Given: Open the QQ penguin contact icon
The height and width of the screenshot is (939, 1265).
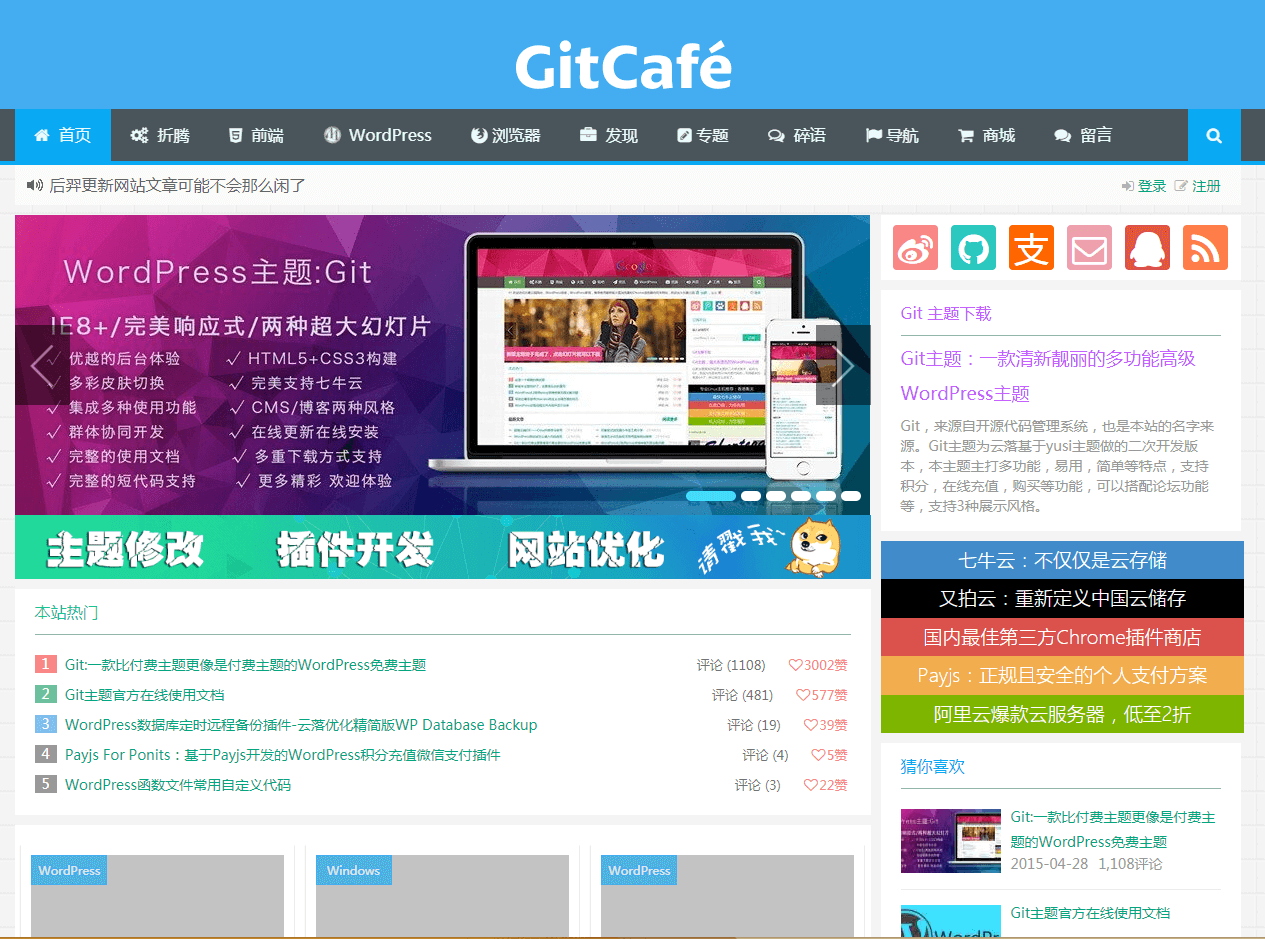Looking at the screenshot, I should (1147, 248).
